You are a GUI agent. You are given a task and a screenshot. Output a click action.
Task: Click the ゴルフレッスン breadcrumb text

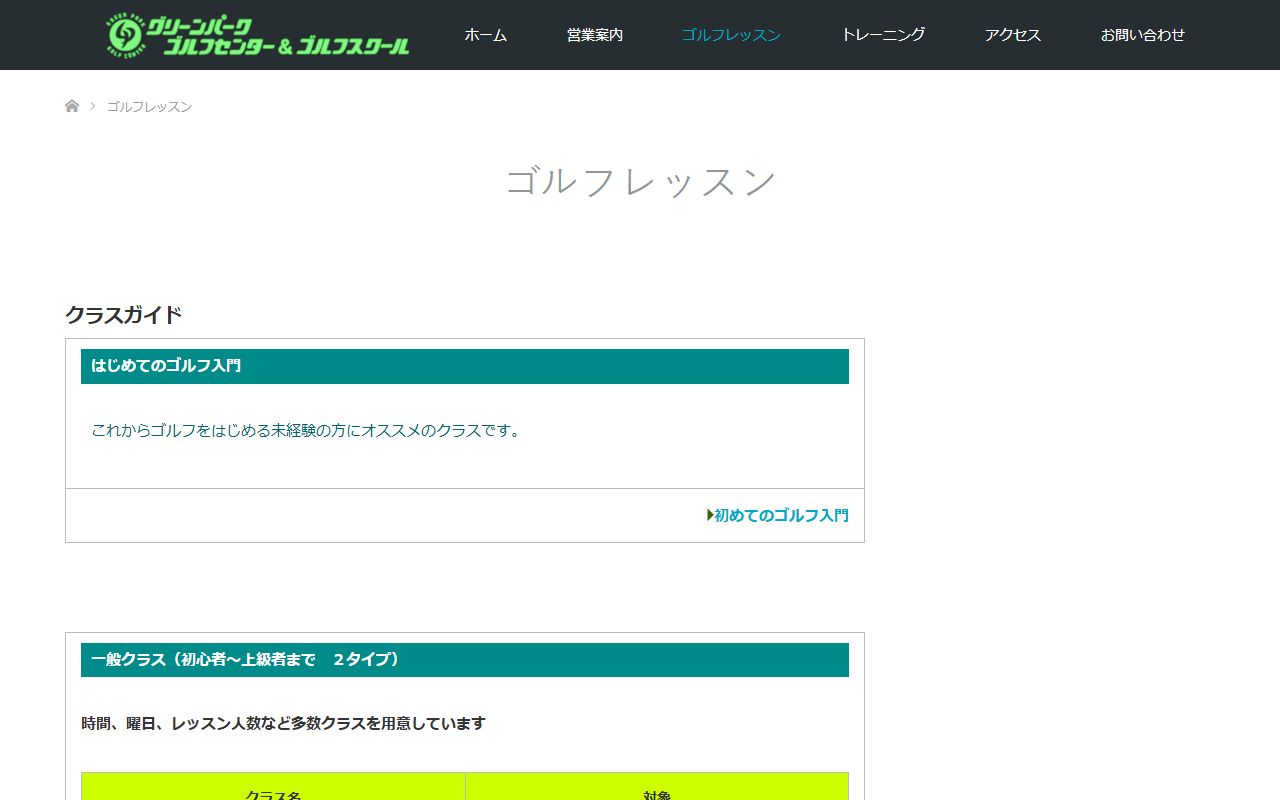pyautogui.click(x=149, y=106)
